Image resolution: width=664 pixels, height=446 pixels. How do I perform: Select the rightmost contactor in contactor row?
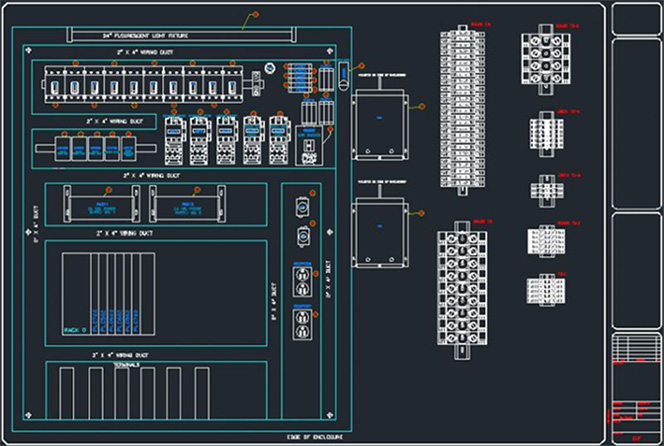coord(279,141)
